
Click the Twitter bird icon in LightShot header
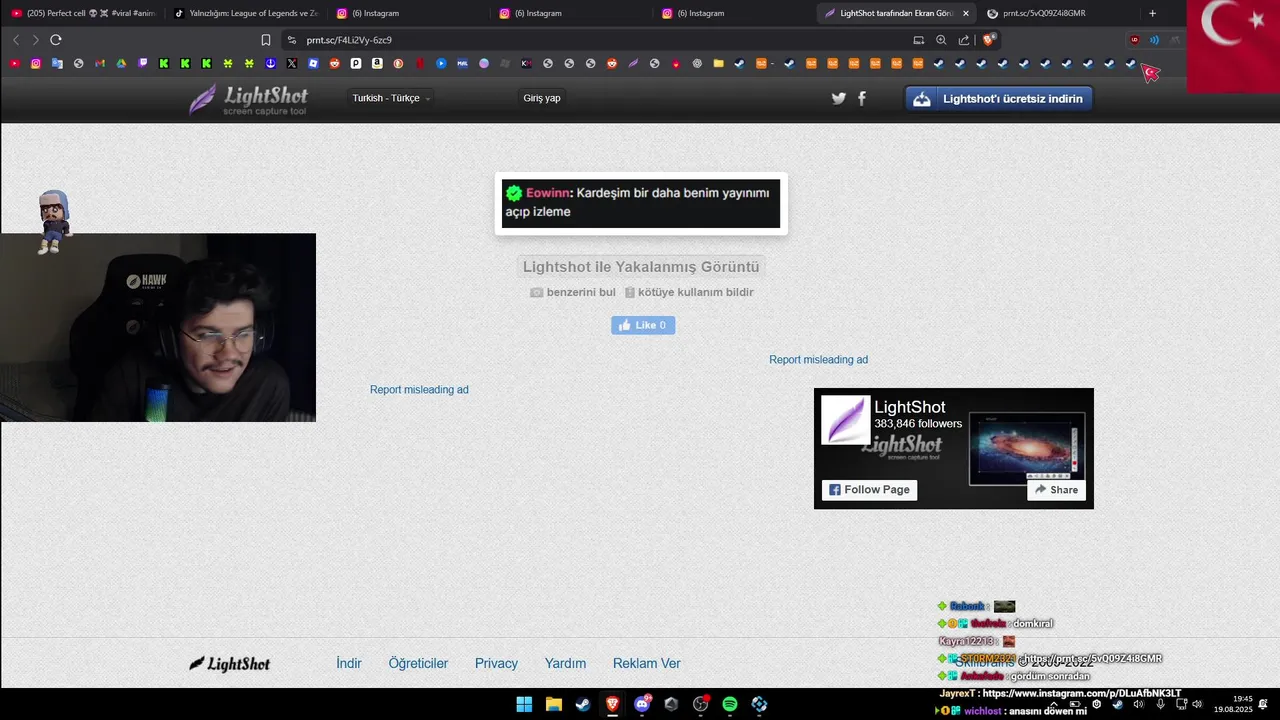tap(838, 98)
